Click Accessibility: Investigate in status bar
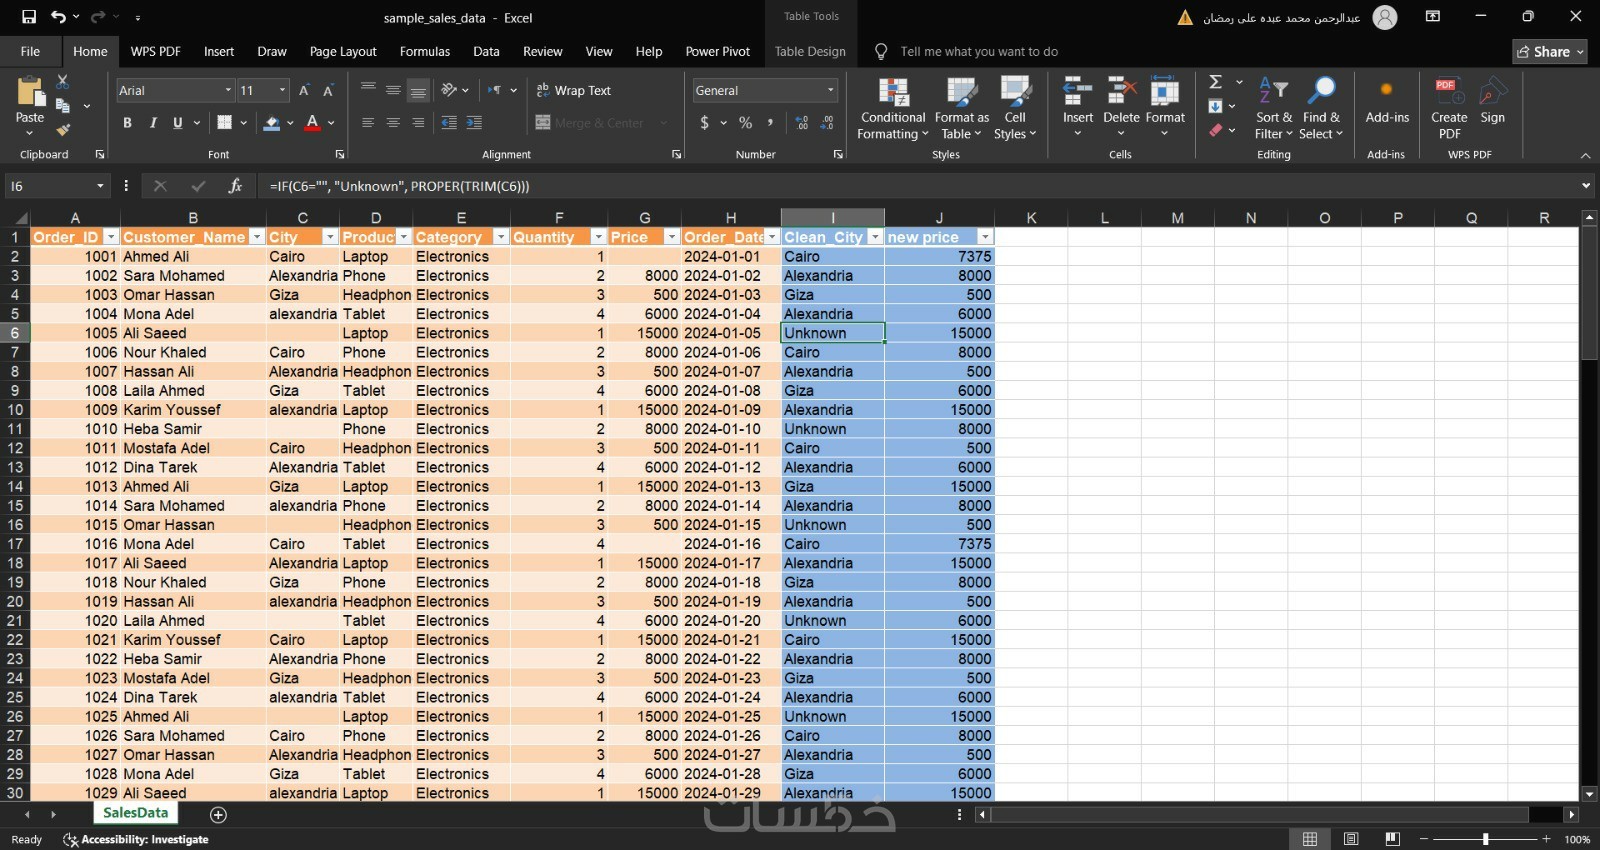Screen dimensions: 1600x850 [136, 839]
